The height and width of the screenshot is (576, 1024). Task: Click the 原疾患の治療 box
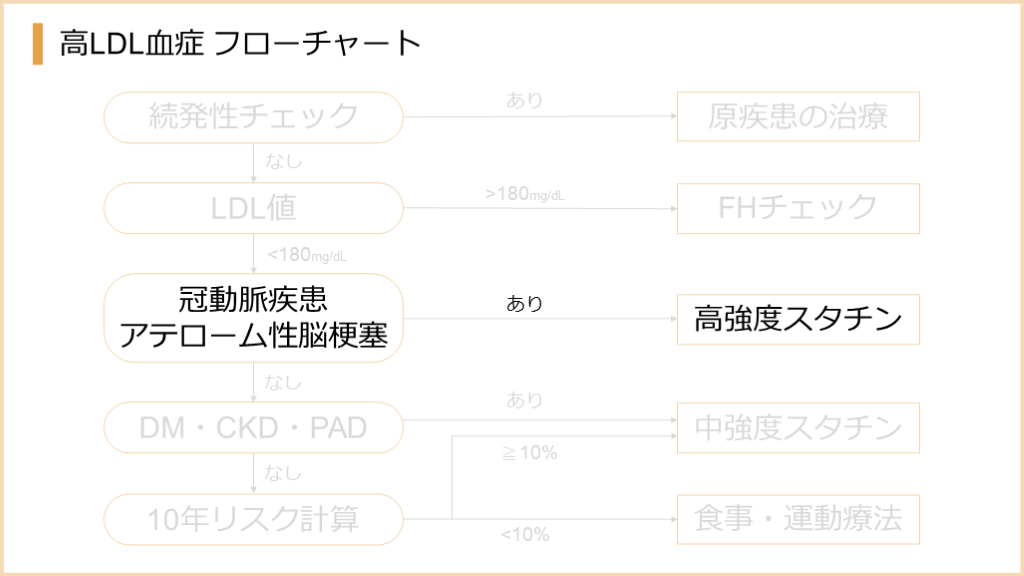[798, 117]
